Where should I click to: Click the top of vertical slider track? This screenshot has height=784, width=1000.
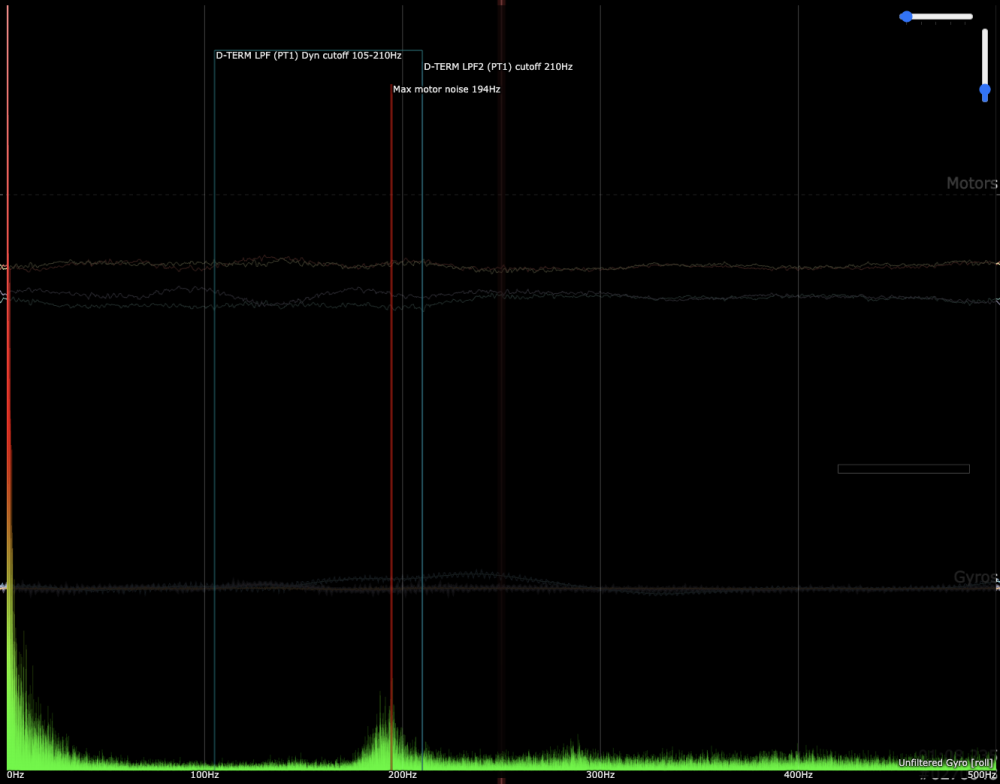(985, 32)
